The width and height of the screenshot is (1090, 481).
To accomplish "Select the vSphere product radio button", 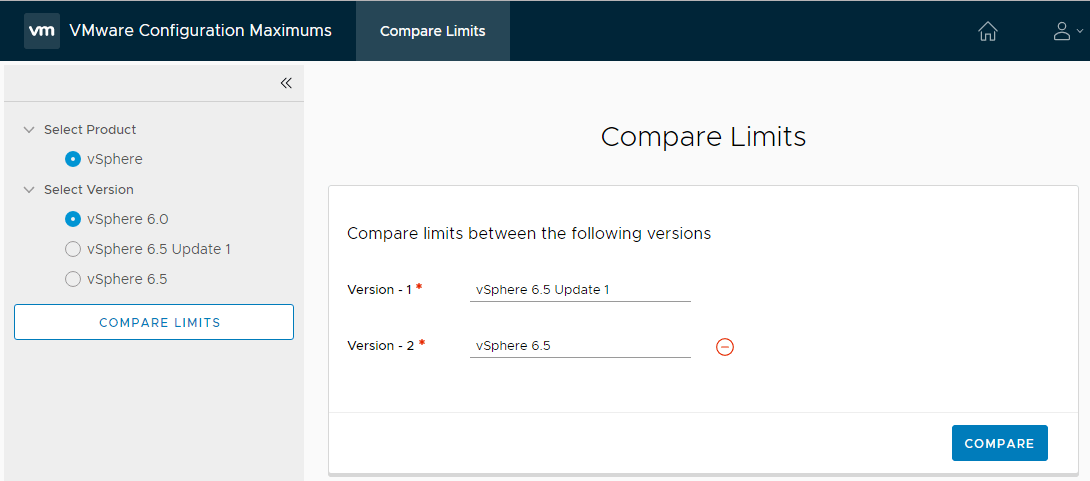I will point(73,159).
